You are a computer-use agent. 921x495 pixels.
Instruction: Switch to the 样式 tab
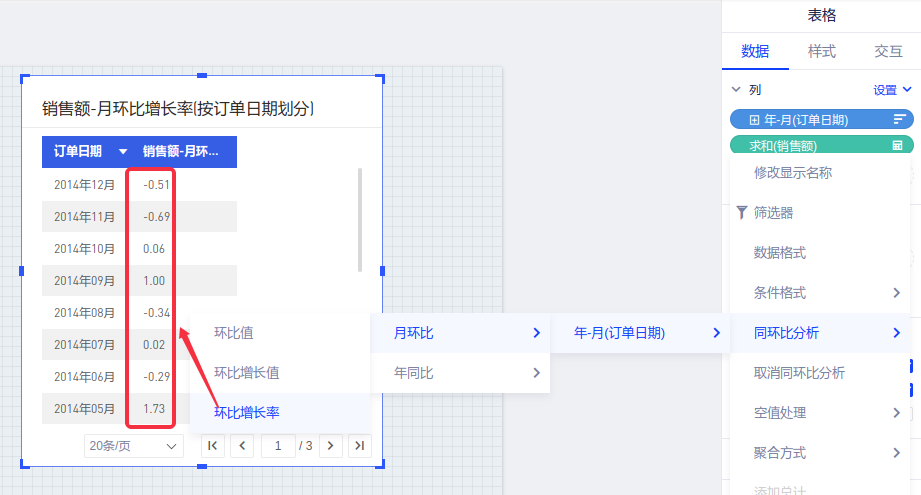tap(821, 52)
